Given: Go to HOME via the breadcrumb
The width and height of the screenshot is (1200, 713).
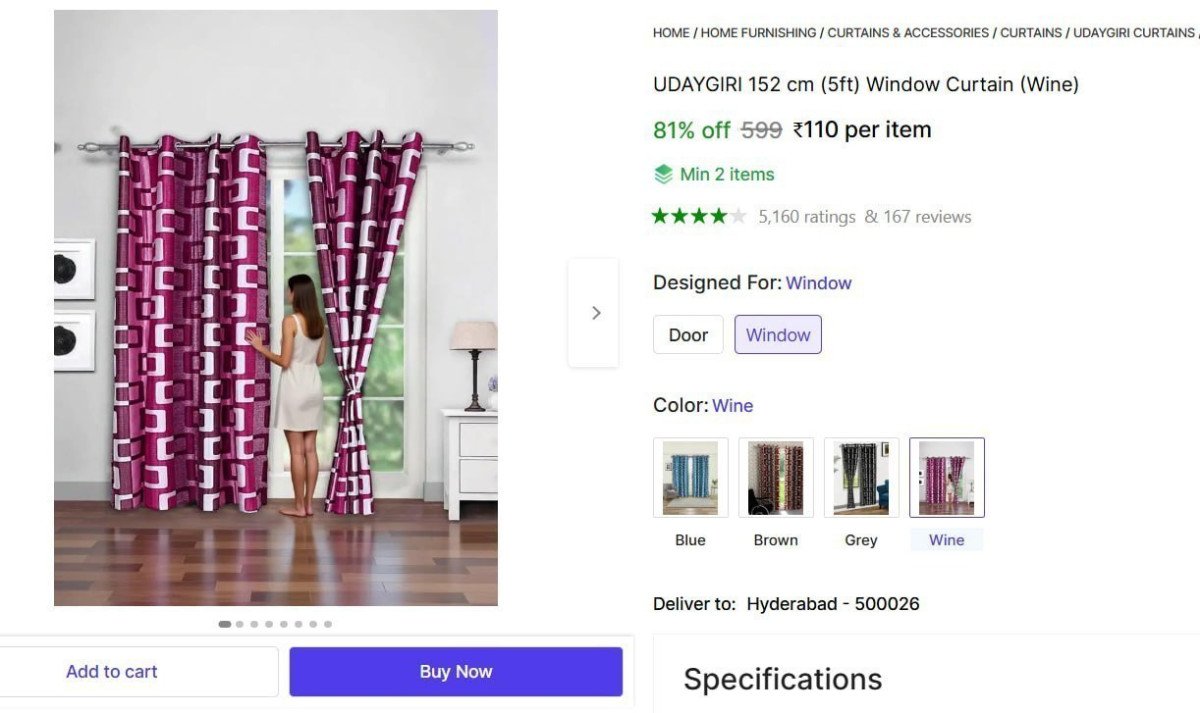Looking at the screenshot, I should (x=668, y=32).
